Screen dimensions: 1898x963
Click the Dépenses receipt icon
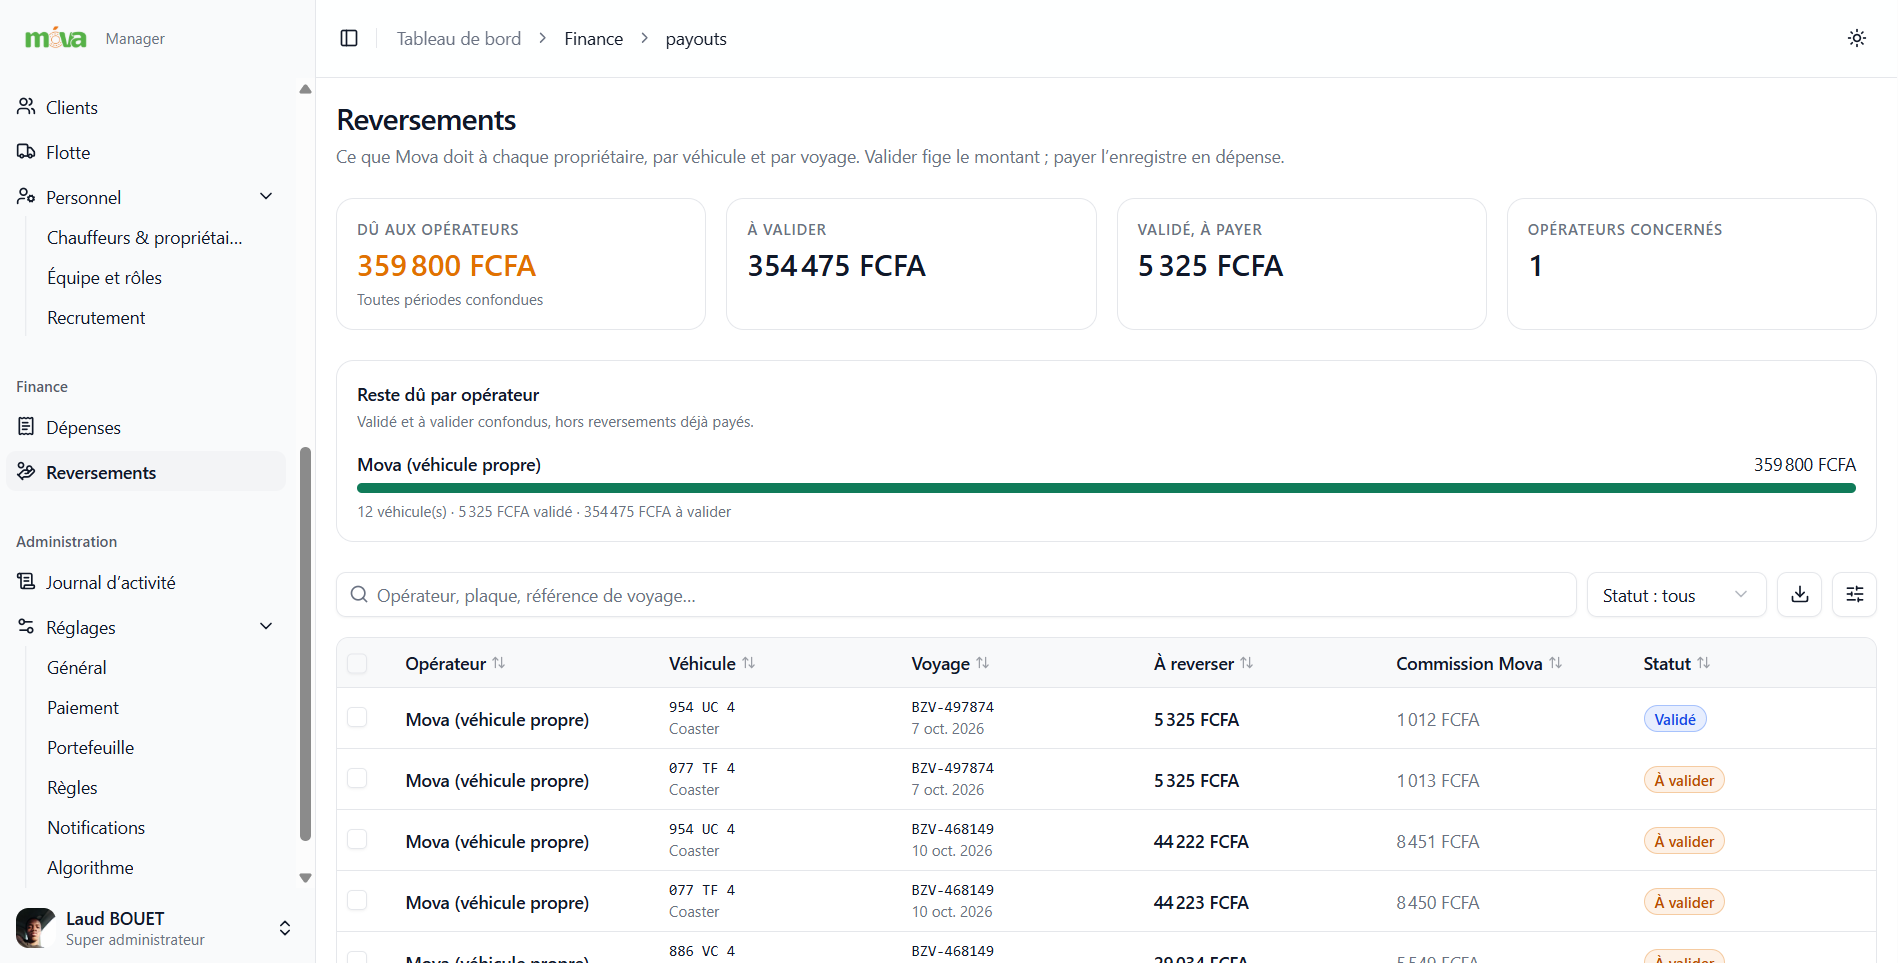point(26,426)
